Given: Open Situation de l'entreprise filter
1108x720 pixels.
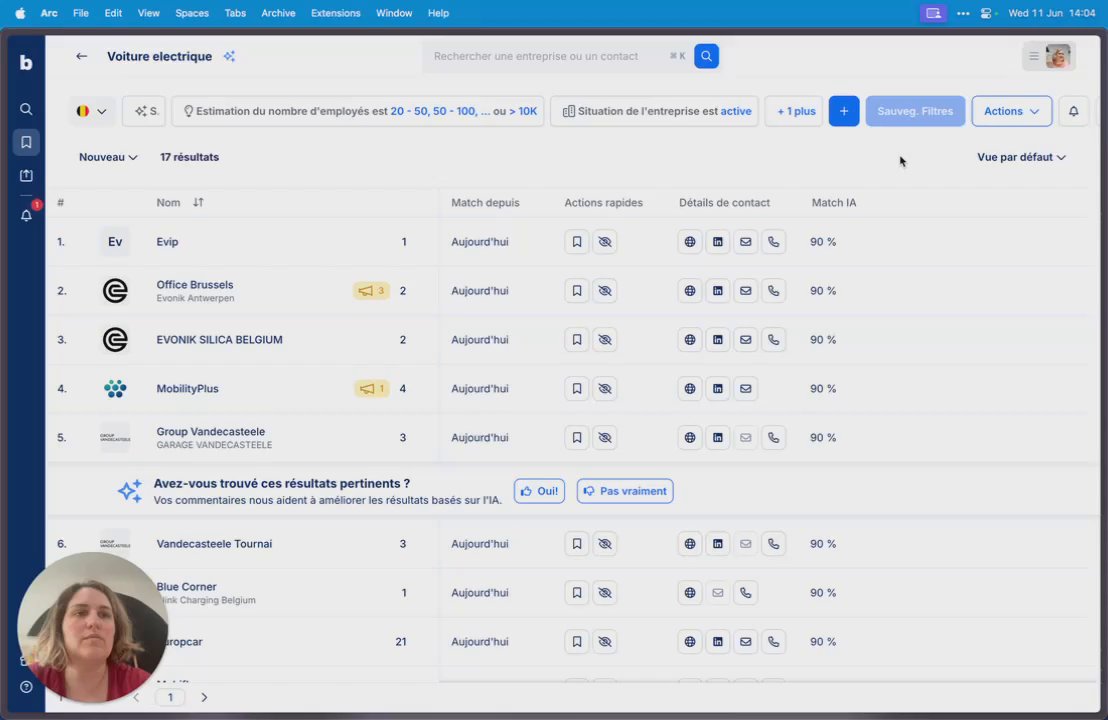Looking at the screenshot, I should point(654,111).
